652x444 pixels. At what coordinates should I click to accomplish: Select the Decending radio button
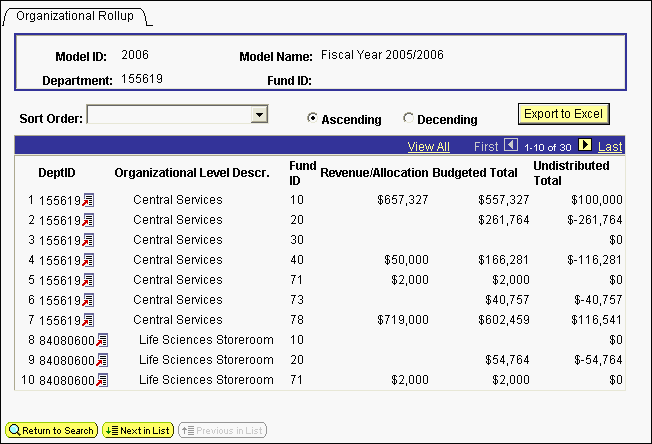pyautogui.click(x=408, y=118)
